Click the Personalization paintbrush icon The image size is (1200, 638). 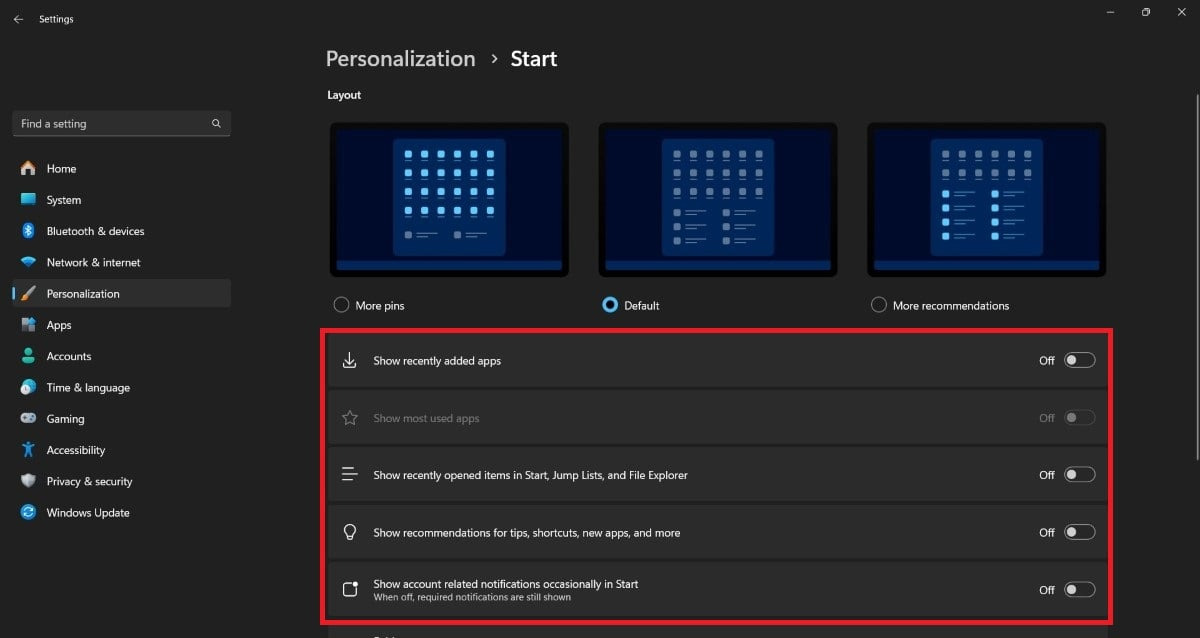28,294
